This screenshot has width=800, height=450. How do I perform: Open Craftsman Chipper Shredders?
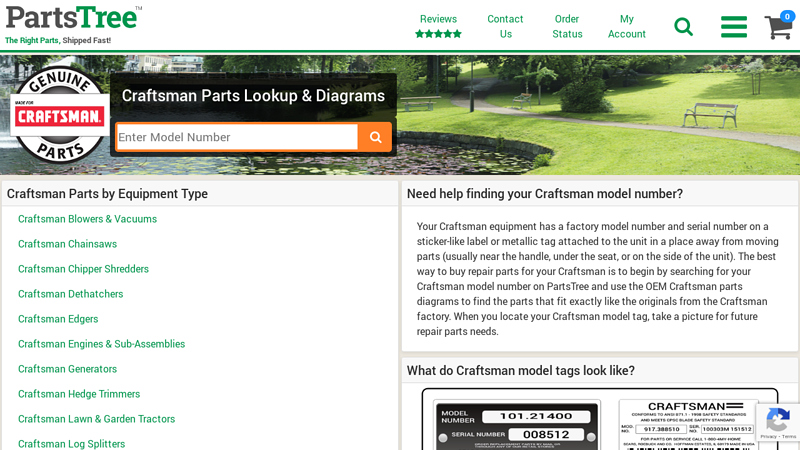tap(83, 269)
